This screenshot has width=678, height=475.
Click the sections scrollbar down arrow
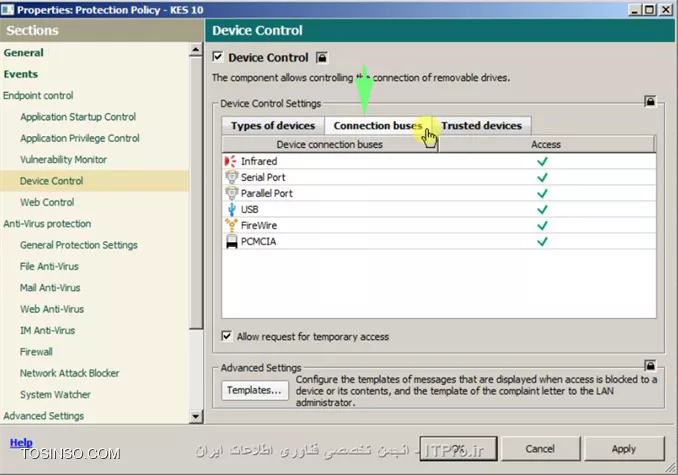coord(195,417)
